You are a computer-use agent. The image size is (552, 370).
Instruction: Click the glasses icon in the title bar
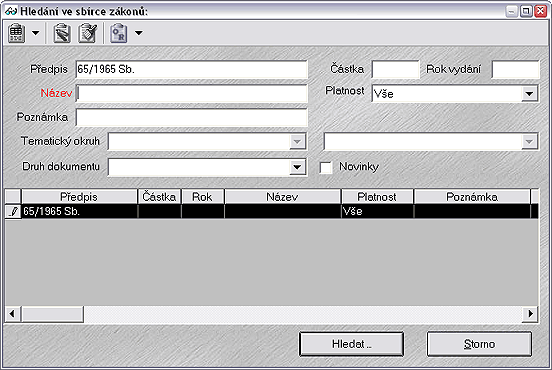11,11
